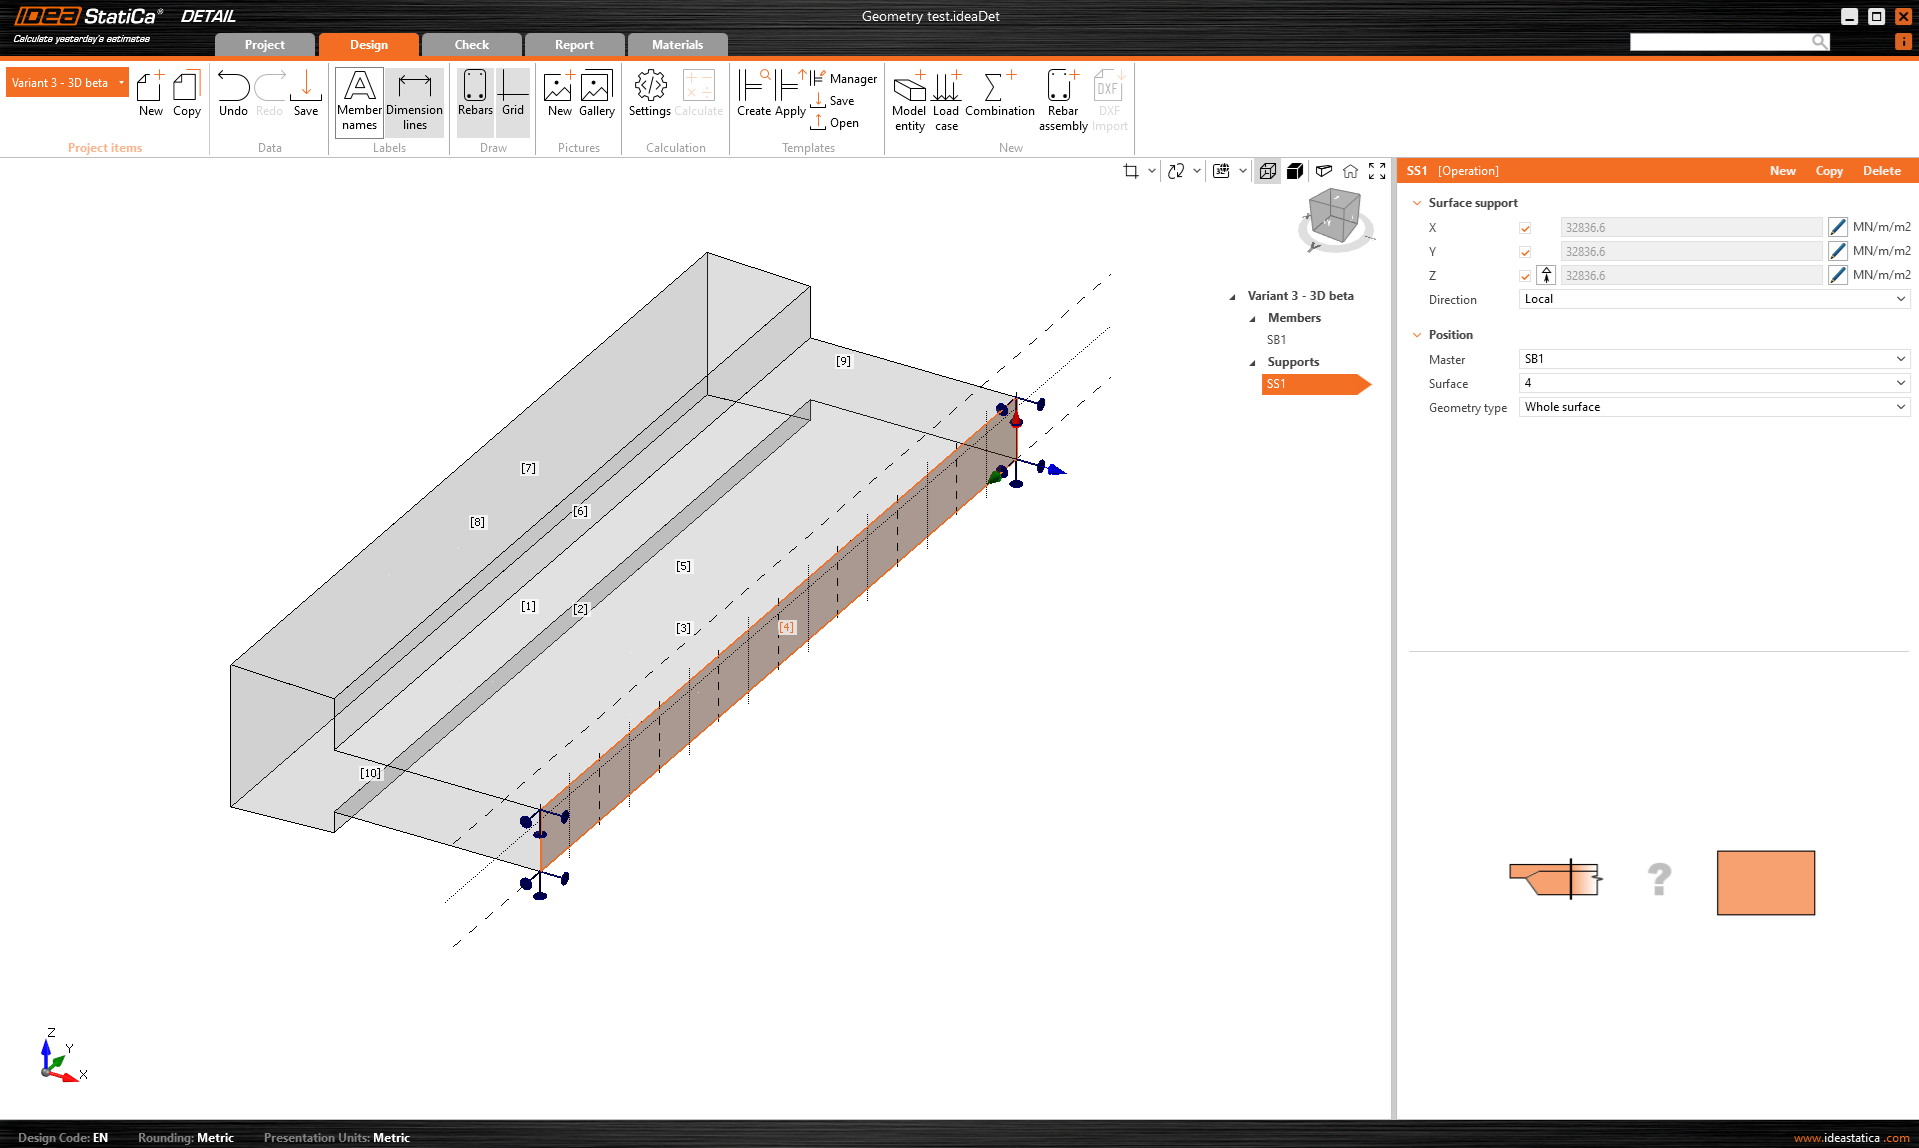Uncheck the X surface support checkbox
This screenshot has width=1919, height=1148.
1525,228
